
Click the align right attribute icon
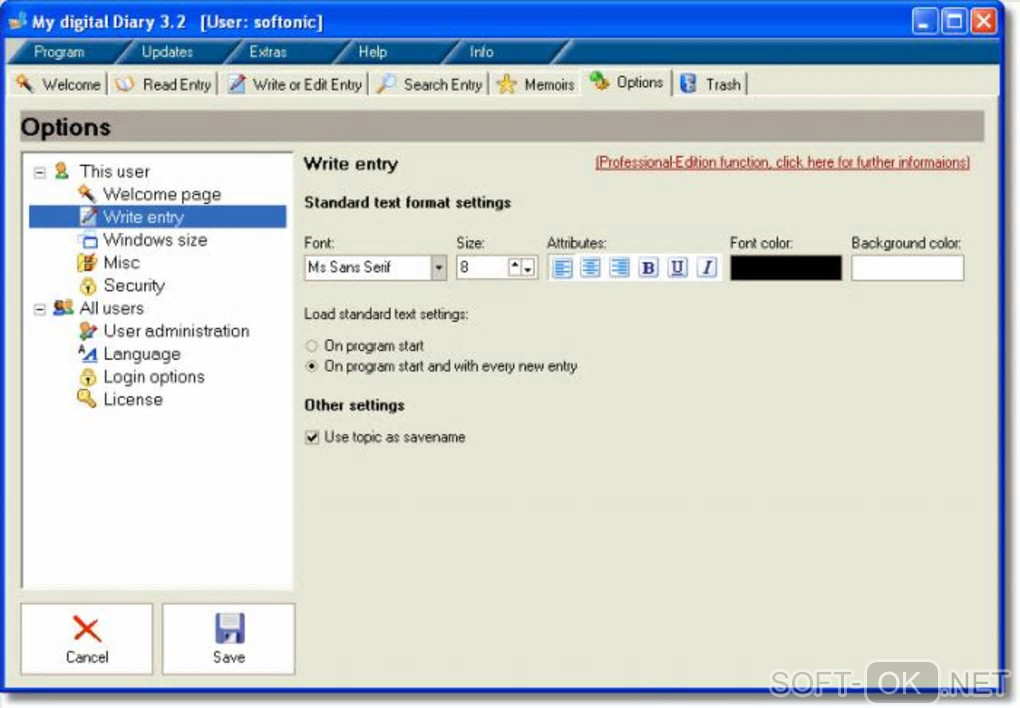click(619, 267)
